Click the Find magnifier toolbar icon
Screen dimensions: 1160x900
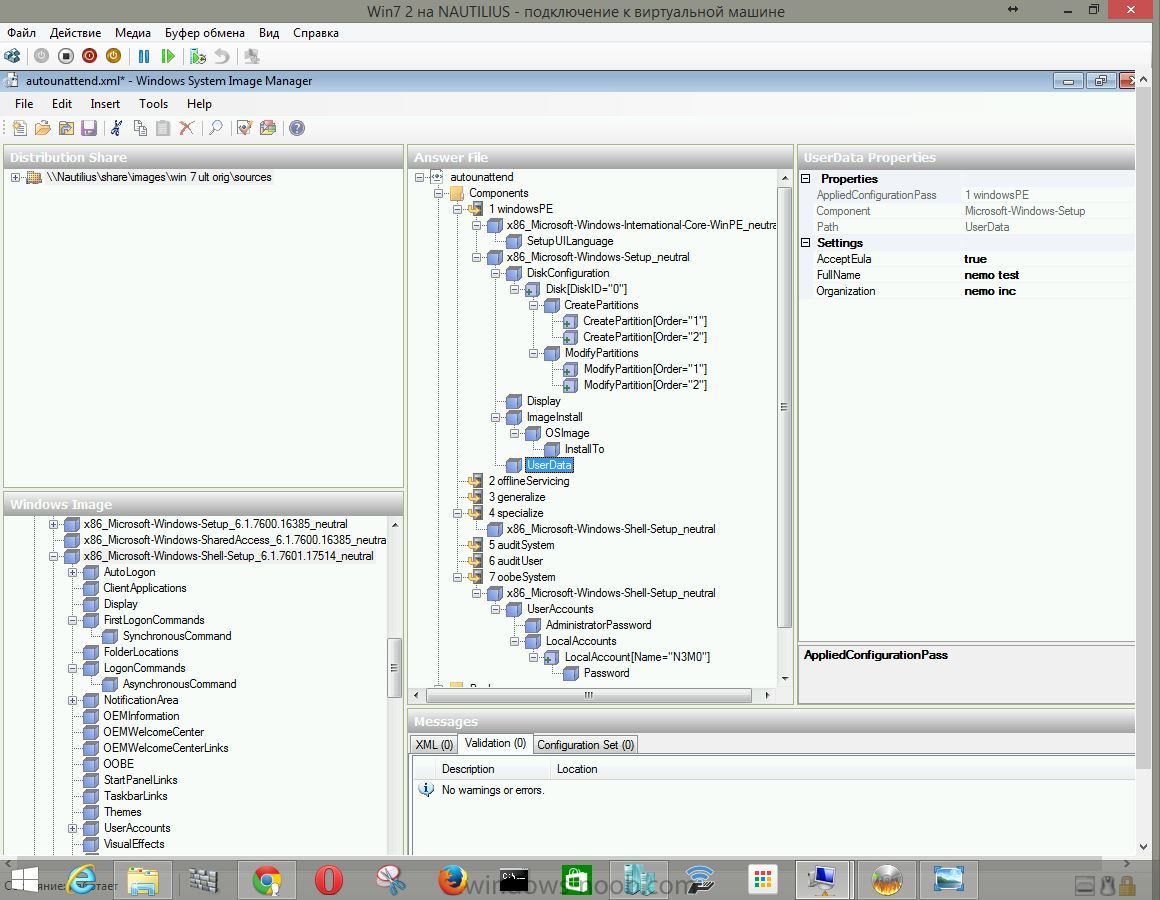pos(215,128)
